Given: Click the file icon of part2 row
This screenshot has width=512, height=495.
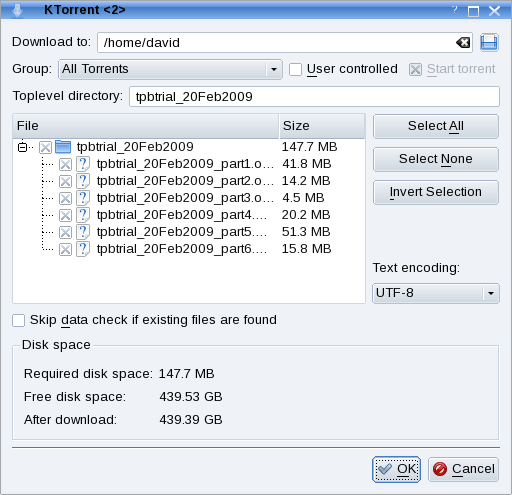Looking at the screenshot, I should [x=83, y=181].
